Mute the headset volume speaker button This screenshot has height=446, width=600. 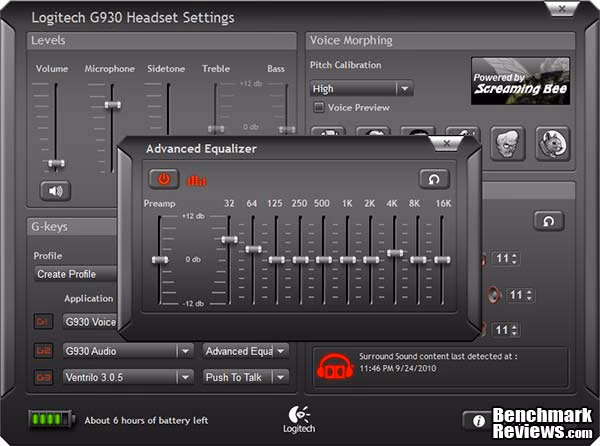pyautogui.click(x=55, y=190)
